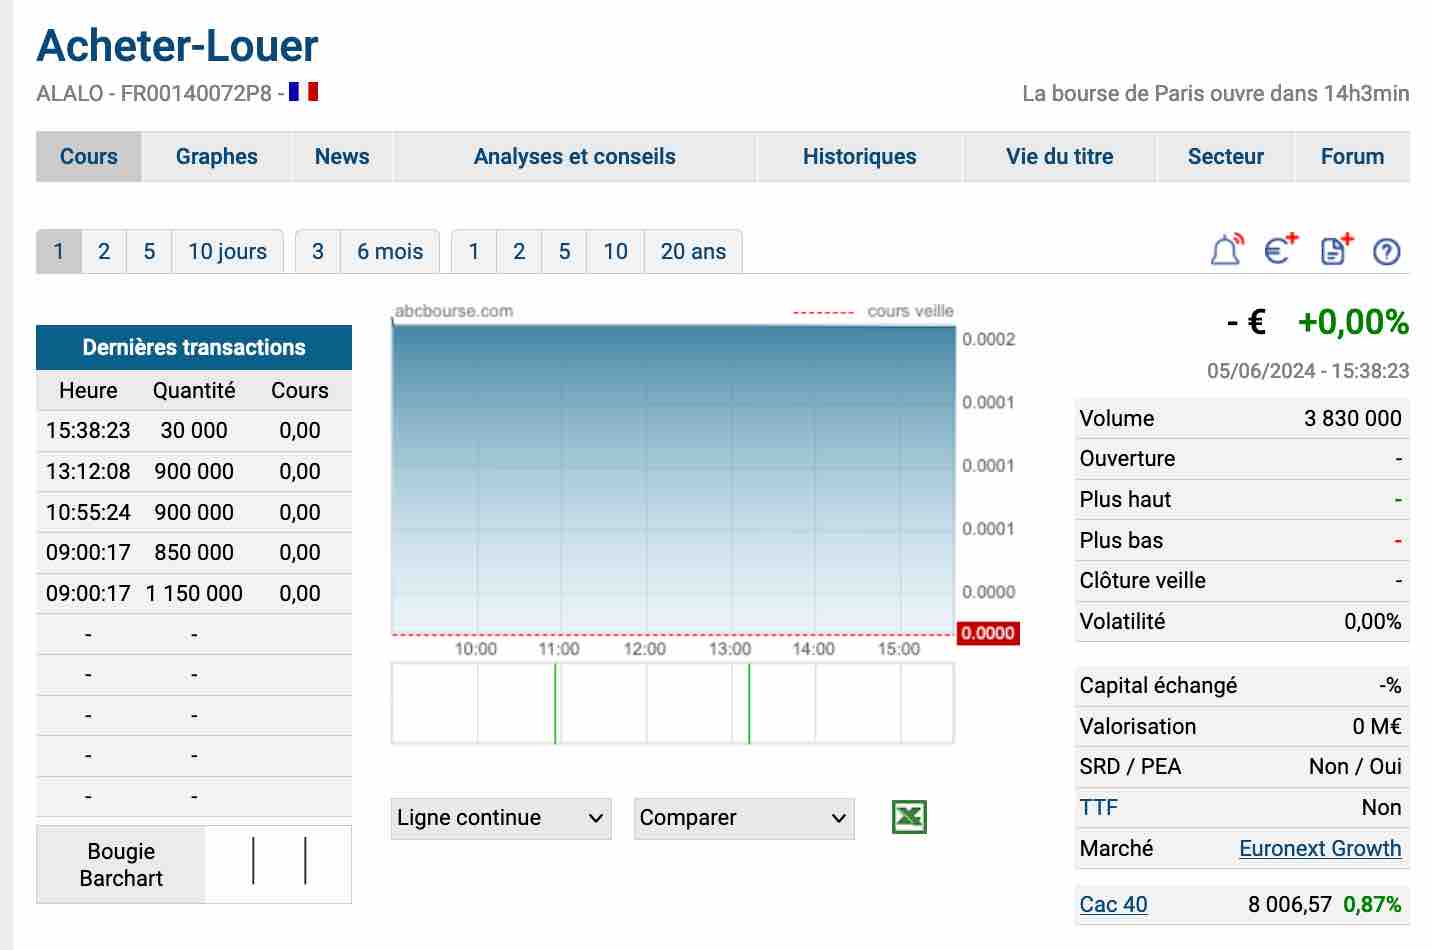Click the red 0.0000 price marker
The width and height of the screenshot is (1432, 950).
coord(988,633)
